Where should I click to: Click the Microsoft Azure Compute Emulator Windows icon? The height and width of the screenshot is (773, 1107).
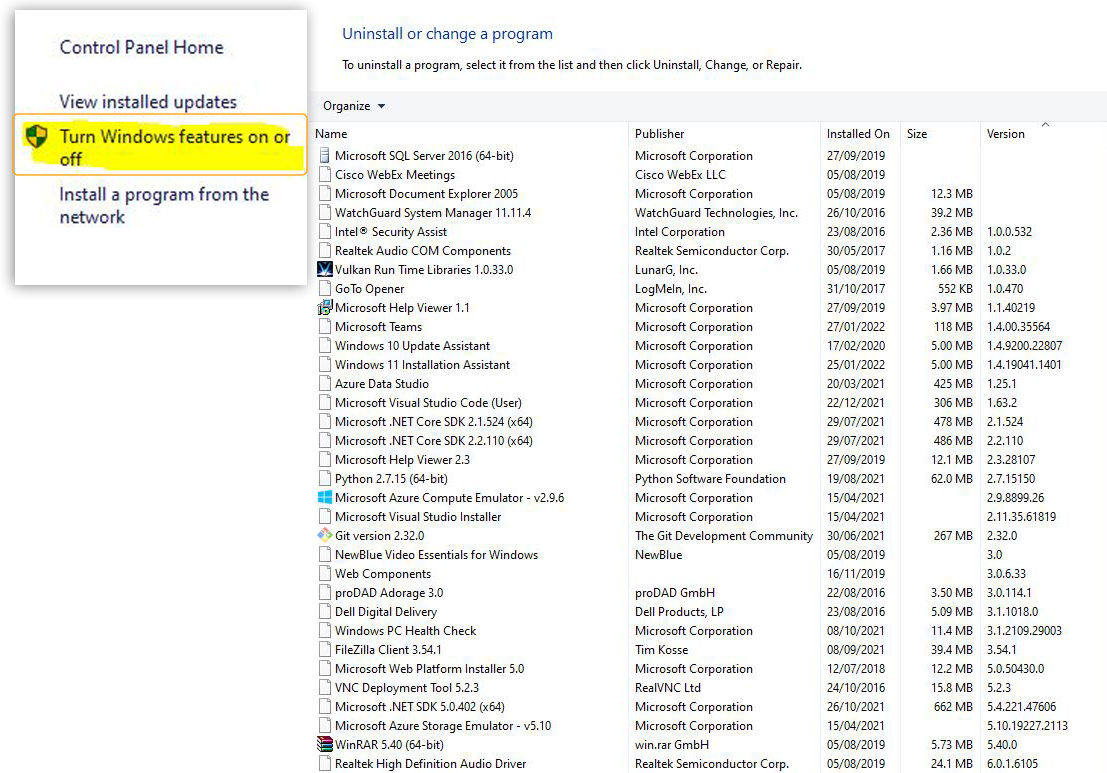point(324,497)
